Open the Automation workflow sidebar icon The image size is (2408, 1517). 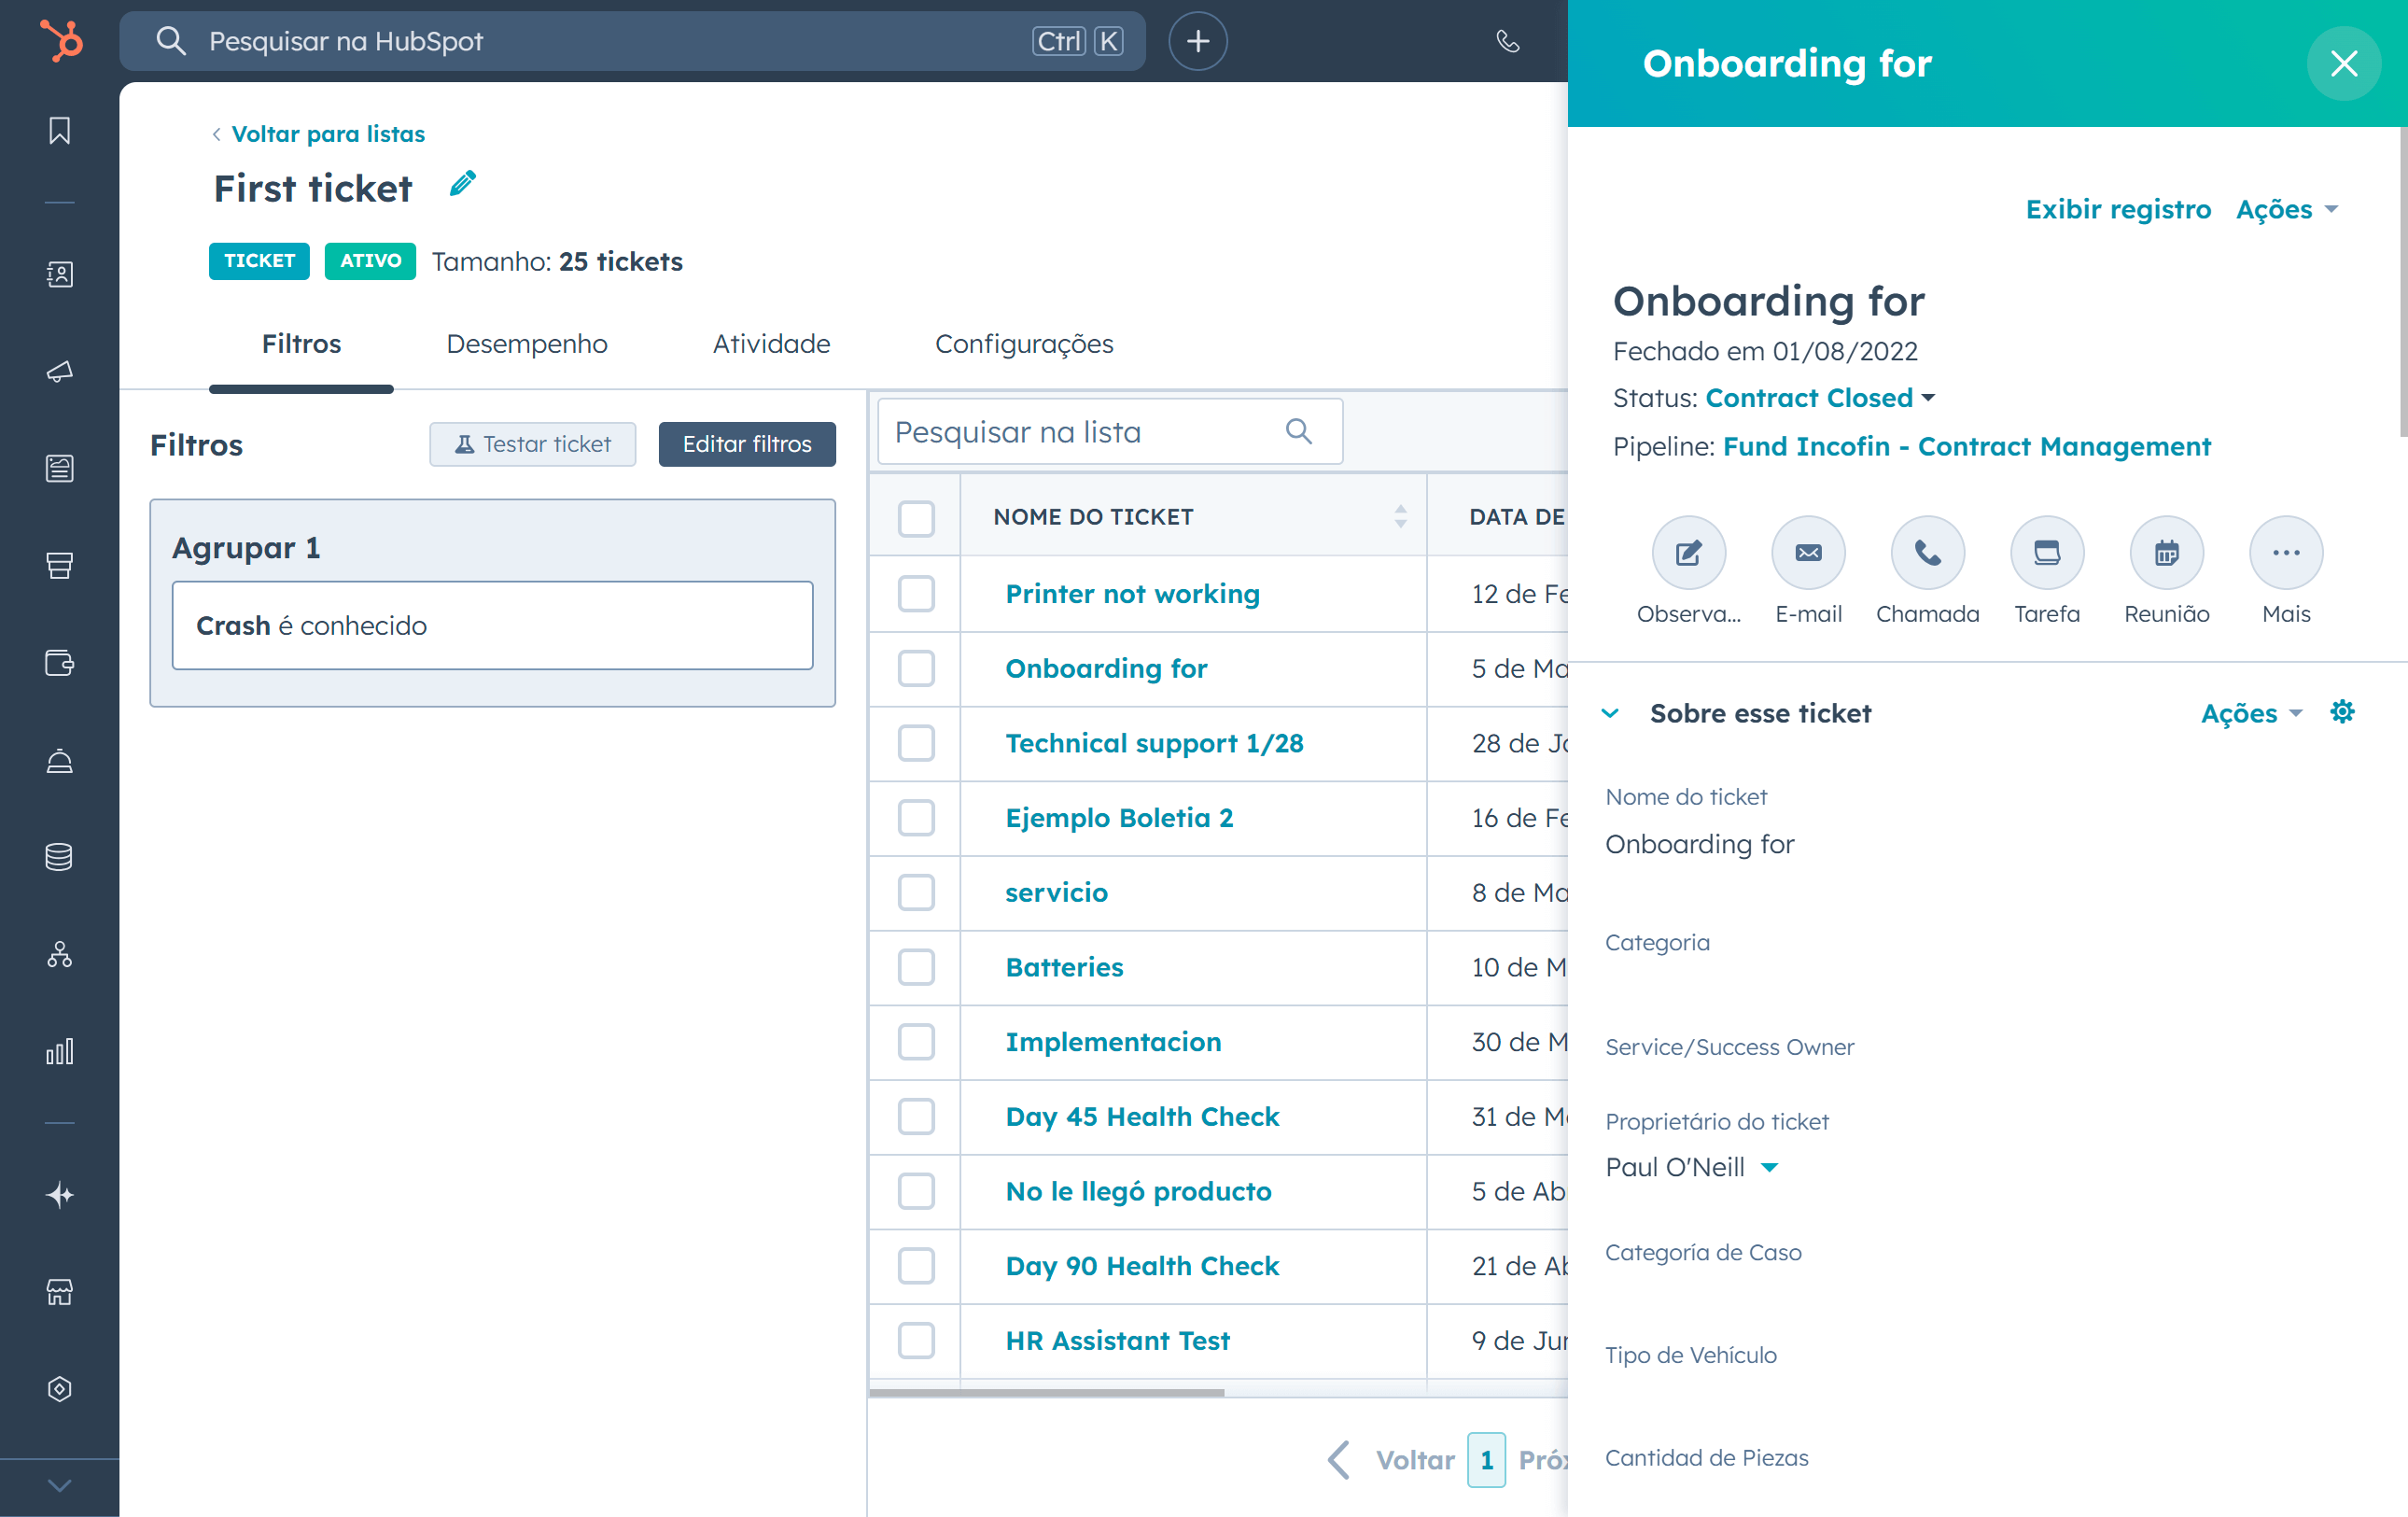[x=60, y=954]
